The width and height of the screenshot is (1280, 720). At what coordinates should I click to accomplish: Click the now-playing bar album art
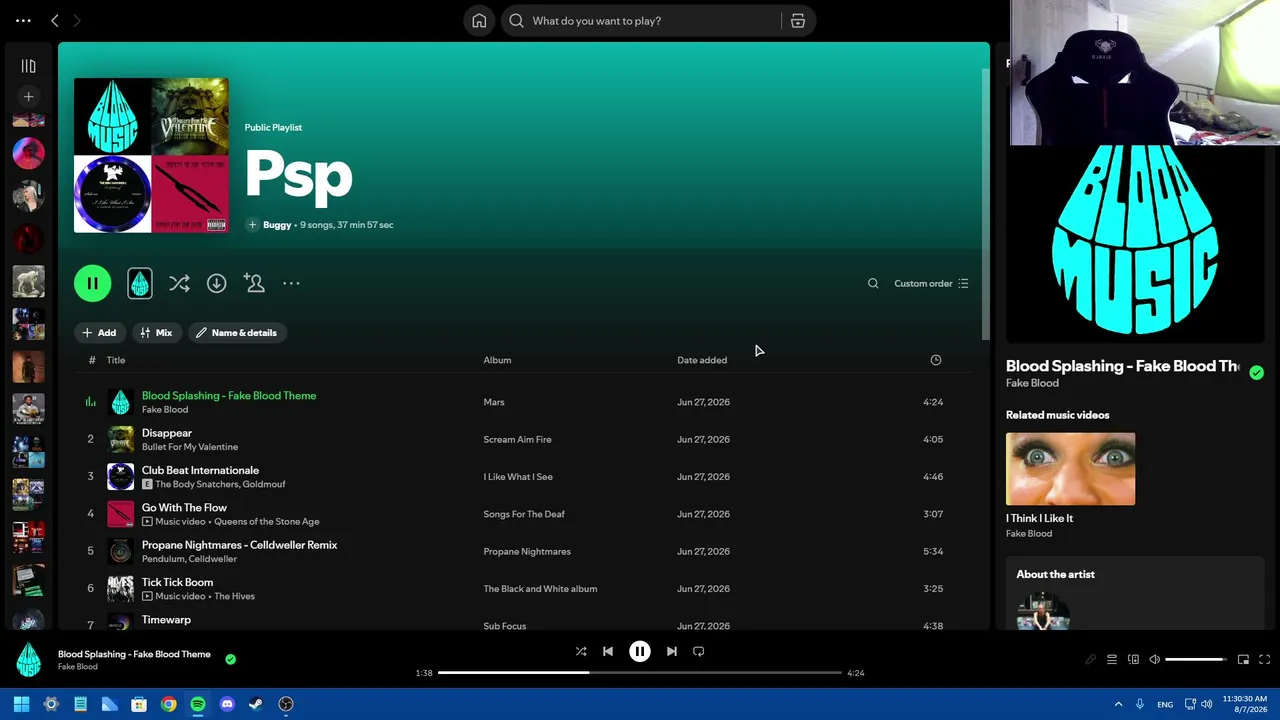[x=29, y=660]
